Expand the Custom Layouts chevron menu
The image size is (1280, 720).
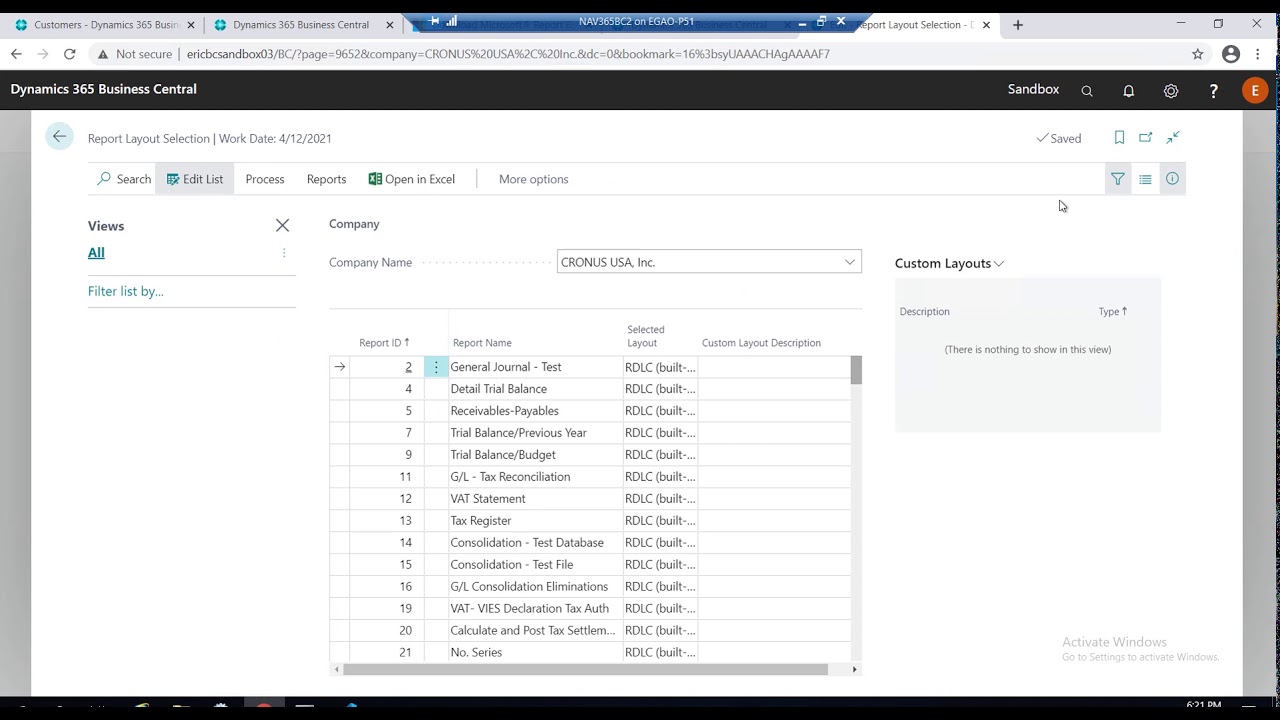(999, 263)
